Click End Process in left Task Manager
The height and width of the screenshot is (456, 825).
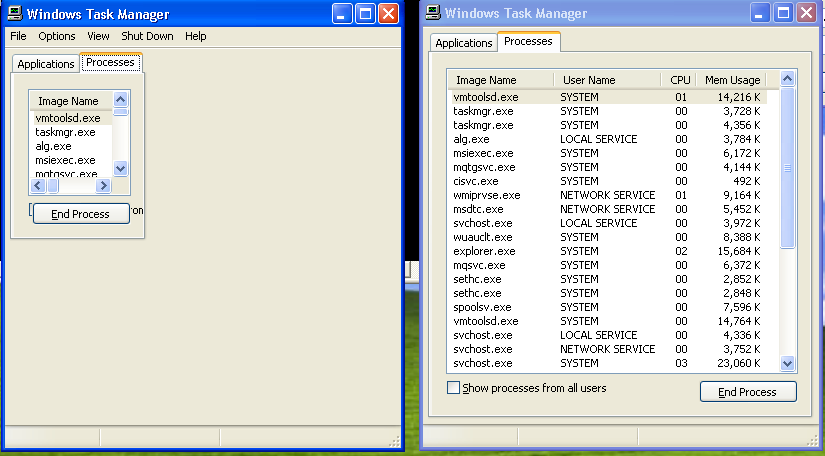[81, 214]
